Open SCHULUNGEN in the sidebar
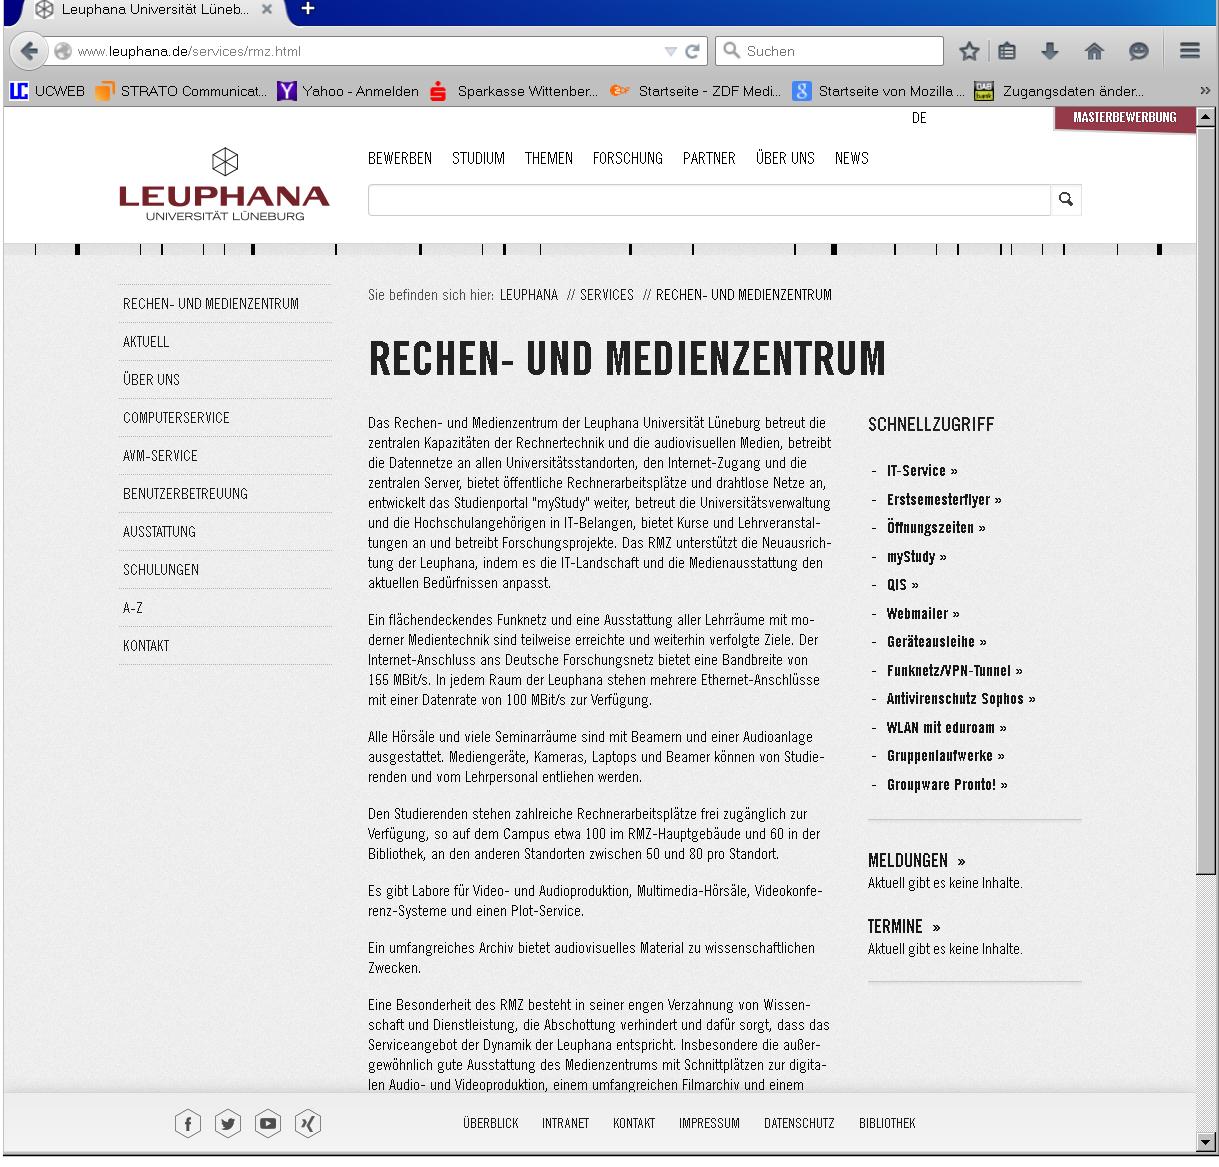 coord(161,570)
